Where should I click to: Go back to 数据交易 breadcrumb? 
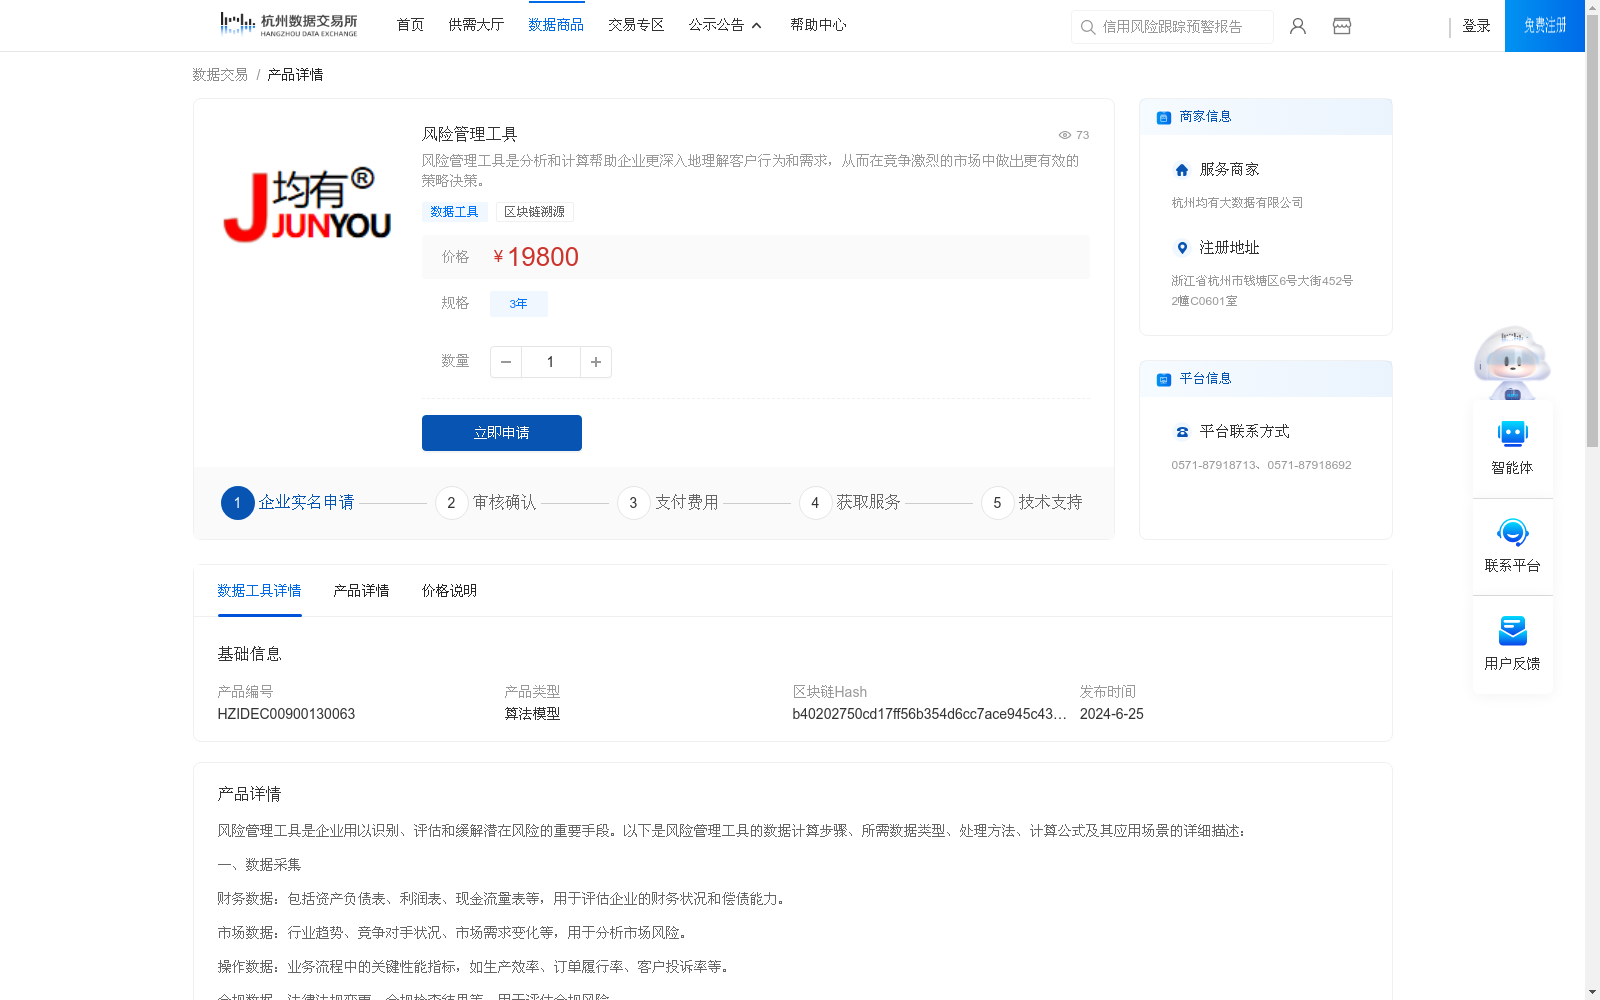[x=220, y=75]
